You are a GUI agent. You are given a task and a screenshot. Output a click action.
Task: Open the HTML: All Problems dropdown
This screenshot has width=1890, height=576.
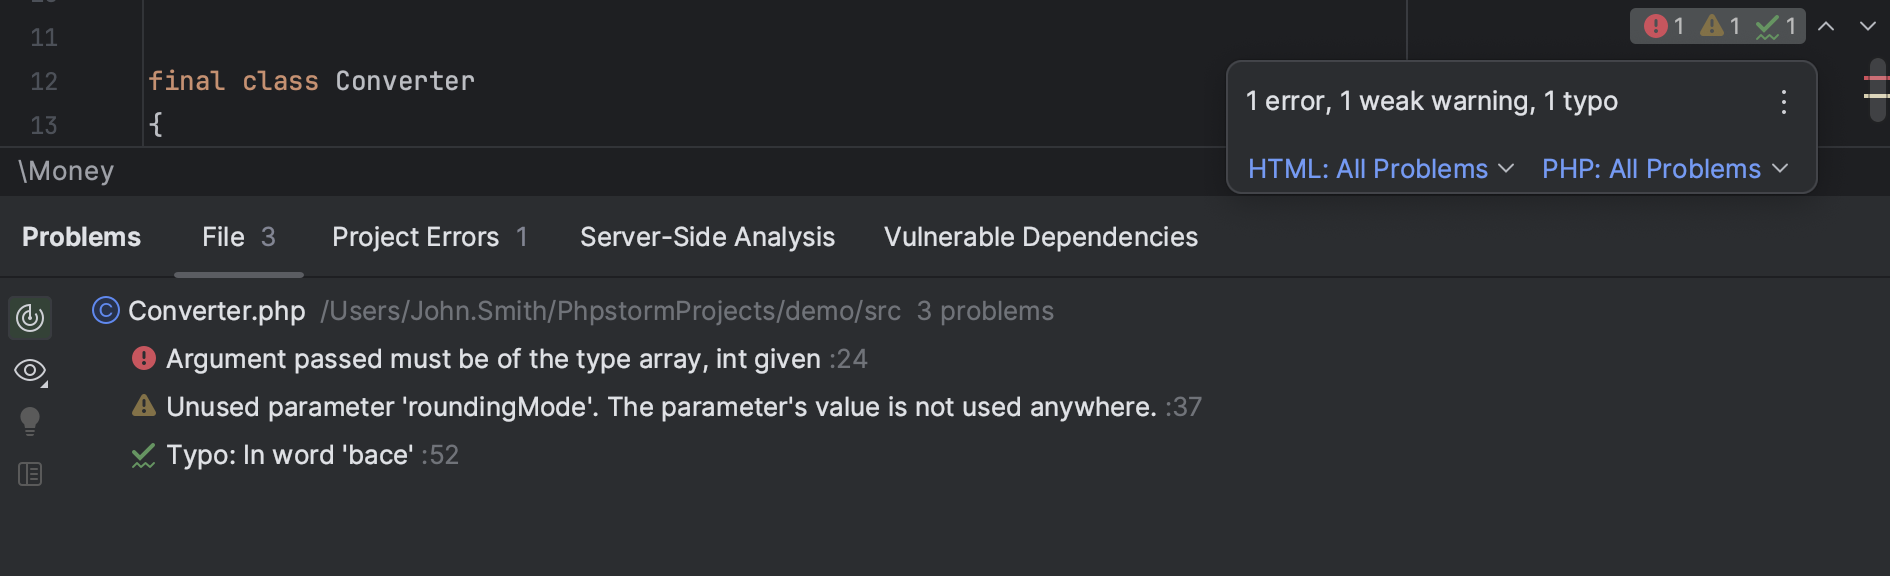tap(1380, 169)
